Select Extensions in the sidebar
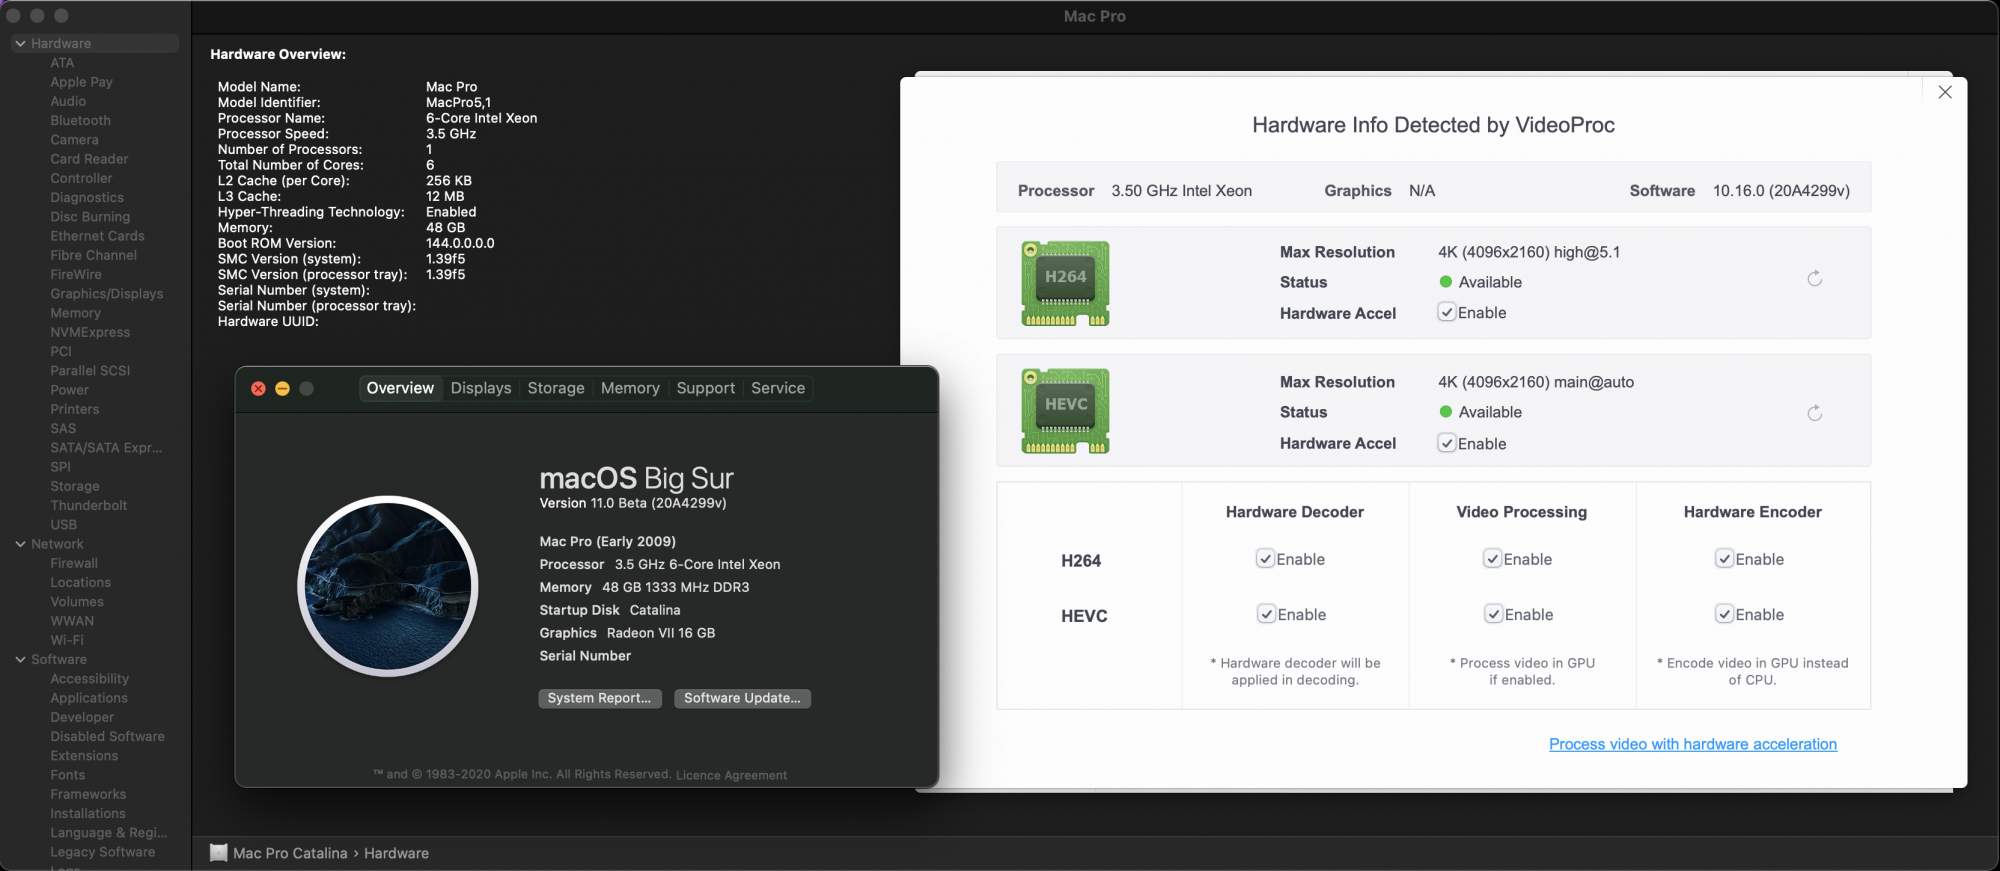Image resolution: width=2000 pixels, height=871 pixels. (x=84, y=756)
